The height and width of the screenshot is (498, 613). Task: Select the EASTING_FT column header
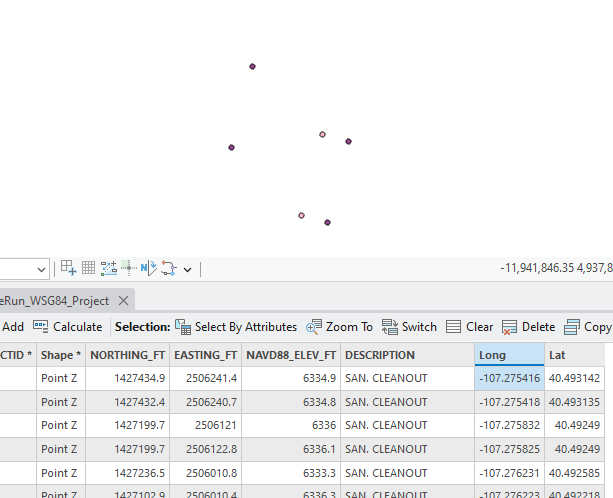[206, 355]
